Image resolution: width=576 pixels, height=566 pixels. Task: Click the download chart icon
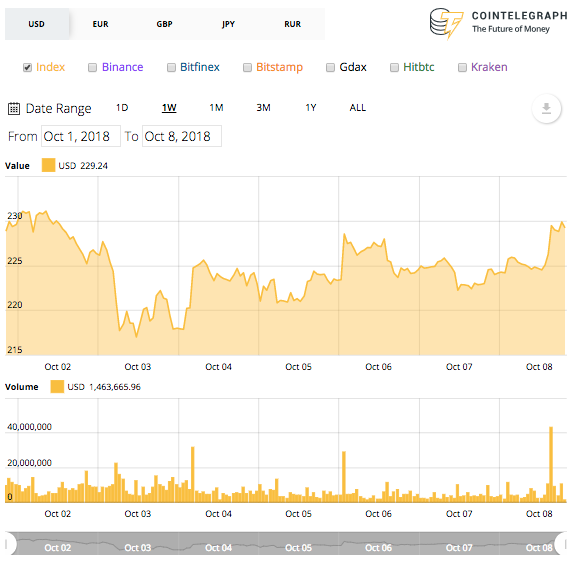coord(546,109)
